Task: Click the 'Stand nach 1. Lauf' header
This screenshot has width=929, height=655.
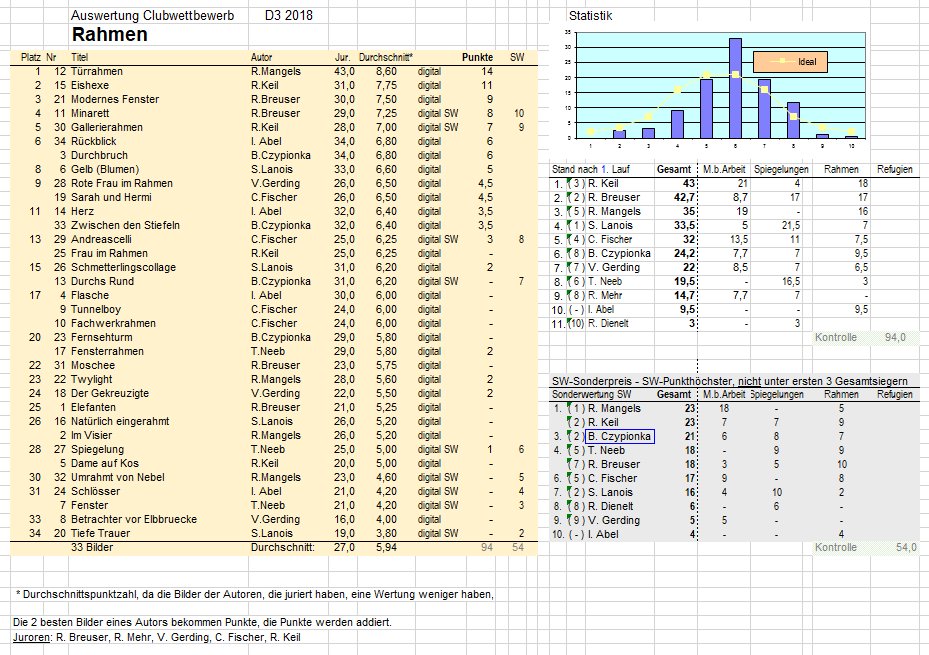Action: pos(591,170)
